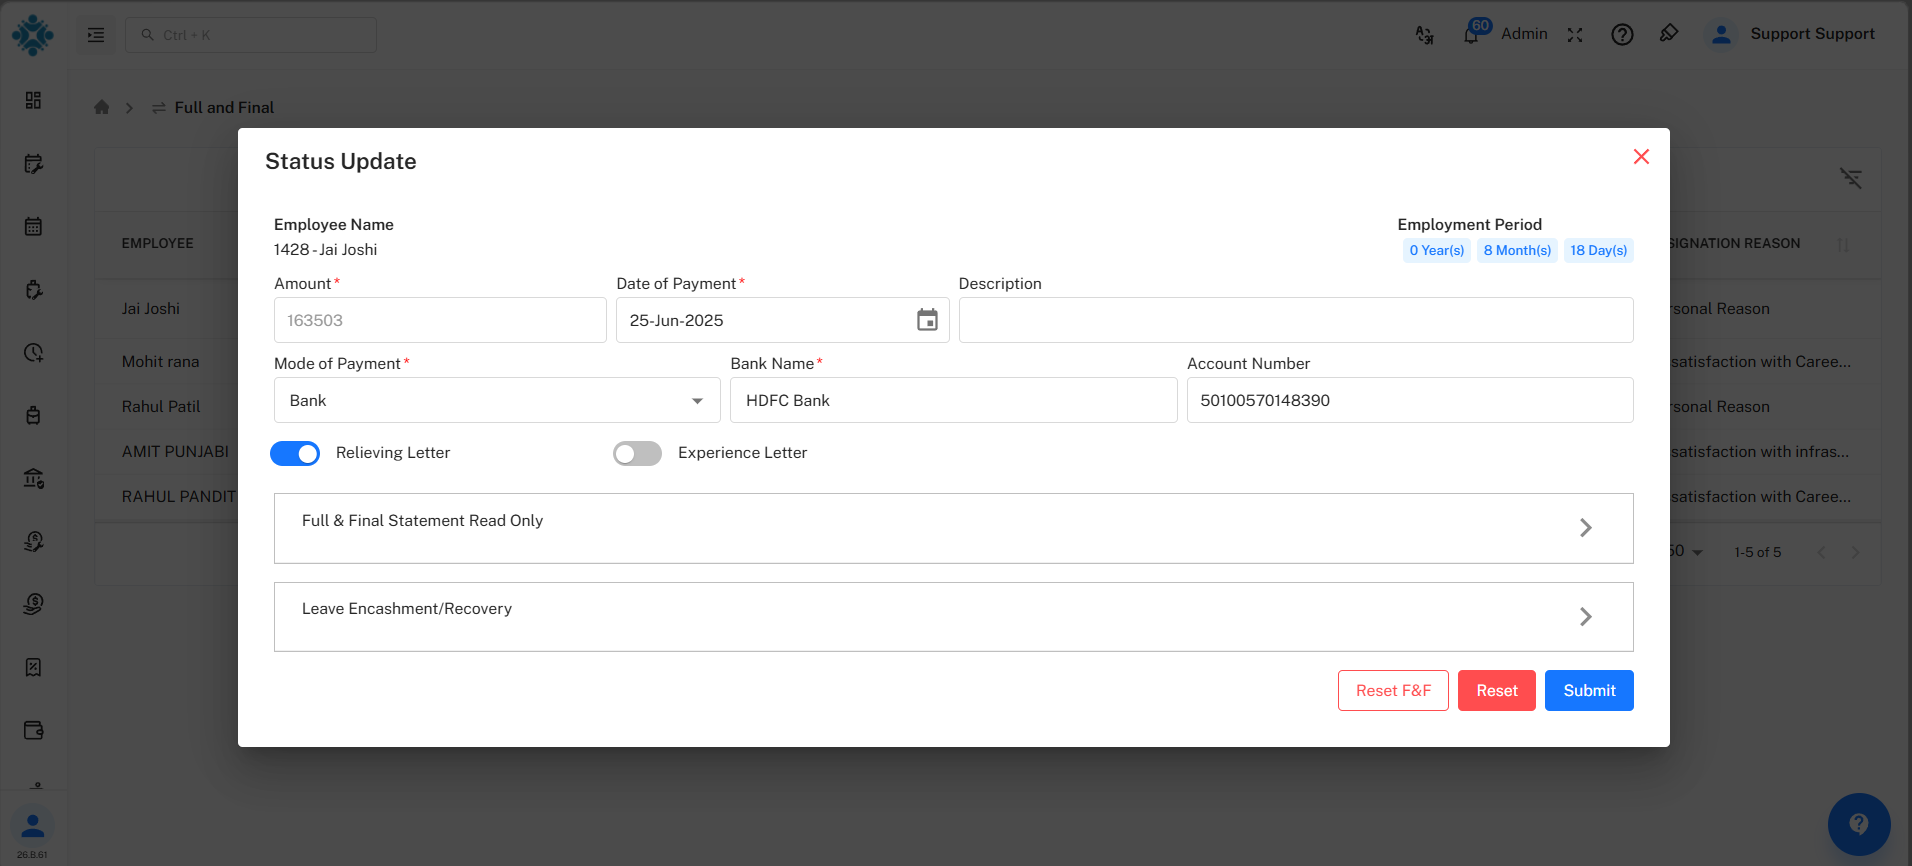The image size is (1912, 866).
Task: Open the help question mark icon in header
Action: [x=1622, y=35]
